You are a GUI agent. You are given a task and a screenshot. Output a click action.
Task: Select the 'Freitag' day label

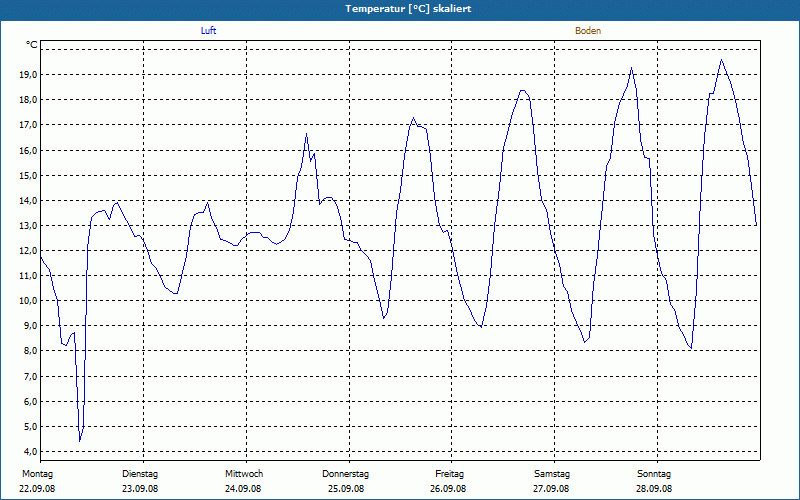click(449, 474)
